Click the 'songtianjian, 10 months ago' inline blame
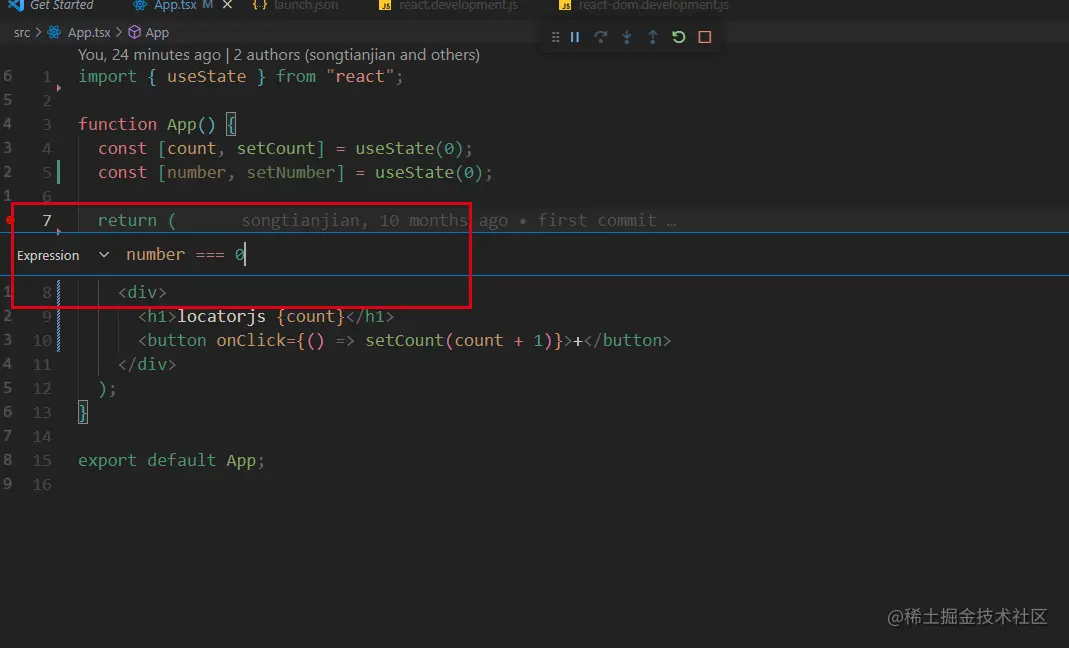This screenshot has height=648, width=1069. click(374, 220)
